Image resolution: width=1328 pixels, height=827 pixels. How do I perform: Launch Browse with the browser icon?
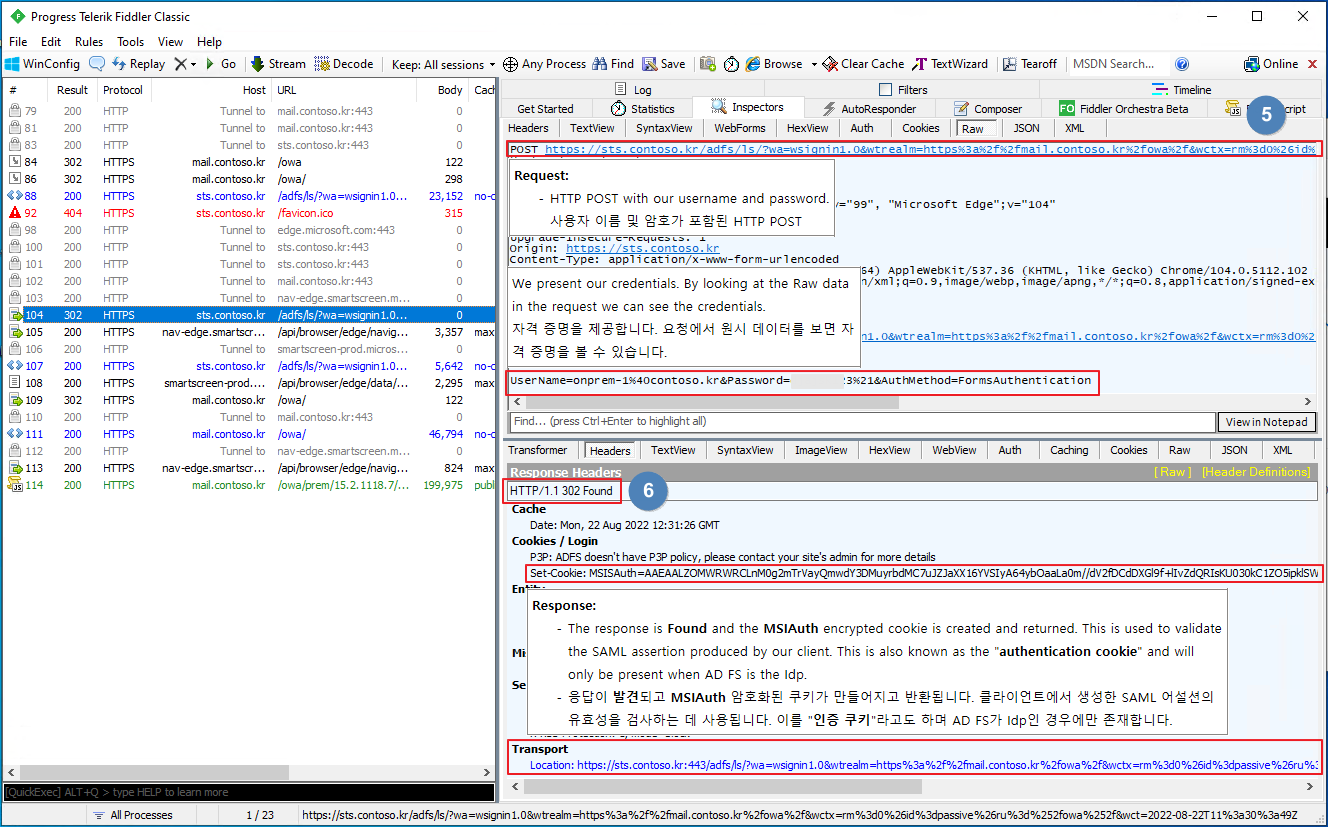tap(774, 64)
